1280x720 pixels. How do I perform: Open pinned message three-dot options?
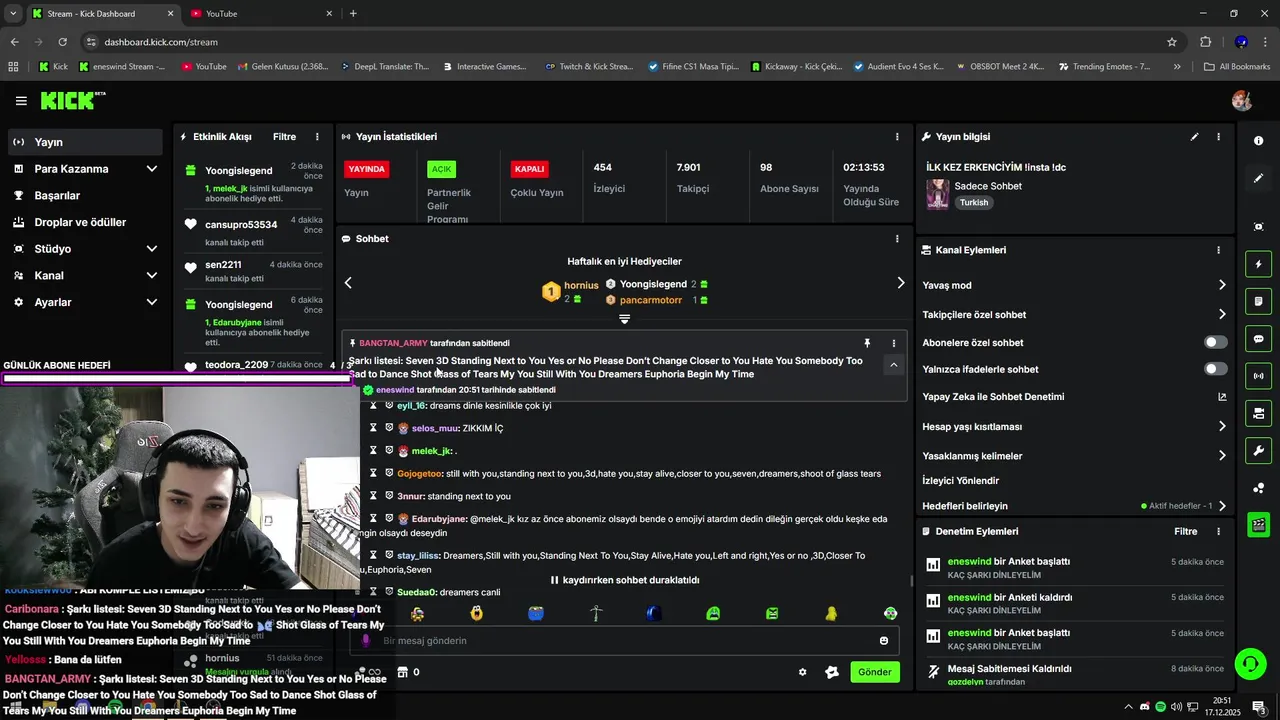point(893,343)
